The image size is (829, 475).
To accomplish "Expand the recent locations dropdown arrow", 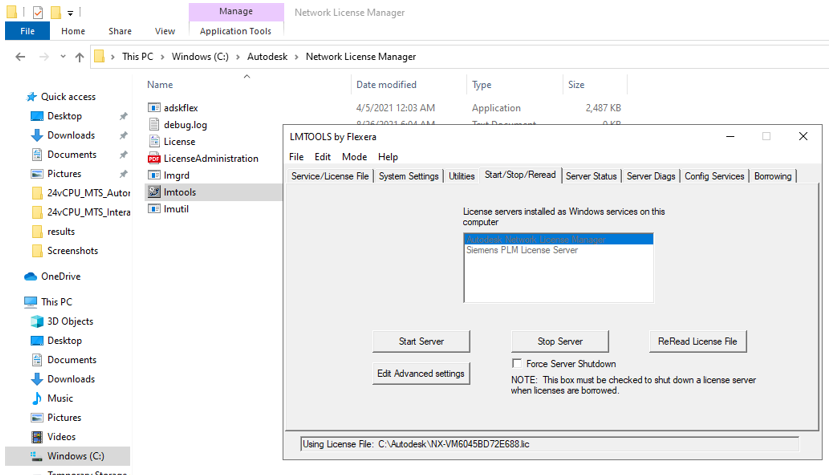I will click(62, 57).
